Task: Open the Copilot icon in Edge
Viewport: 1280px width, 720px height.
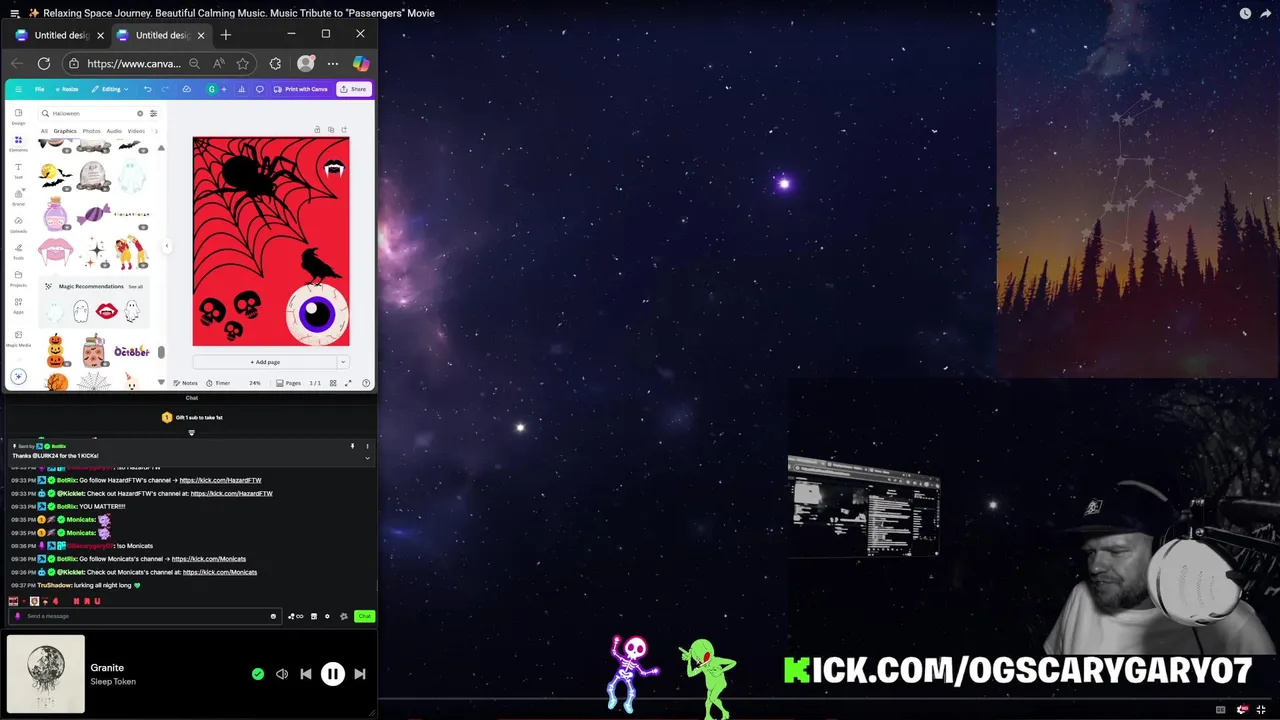Action: [x=361, y=63]
